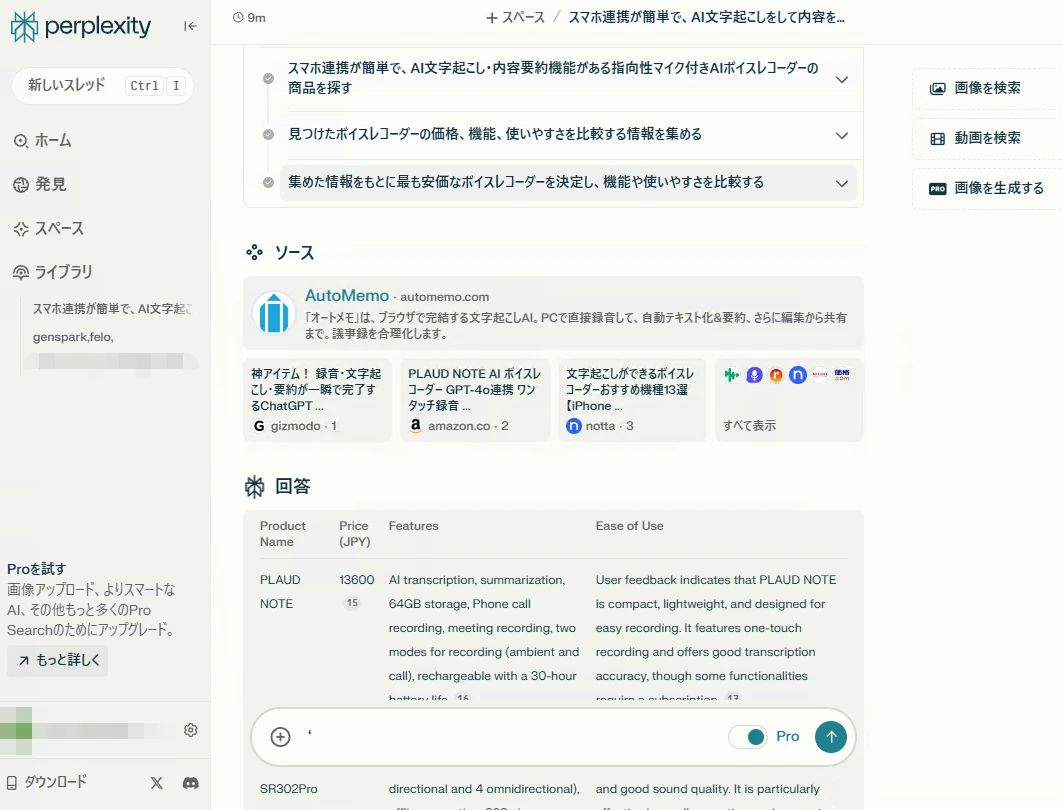Open the Discord icon link
The image size is (1063, 810).
tap(190, 783)
